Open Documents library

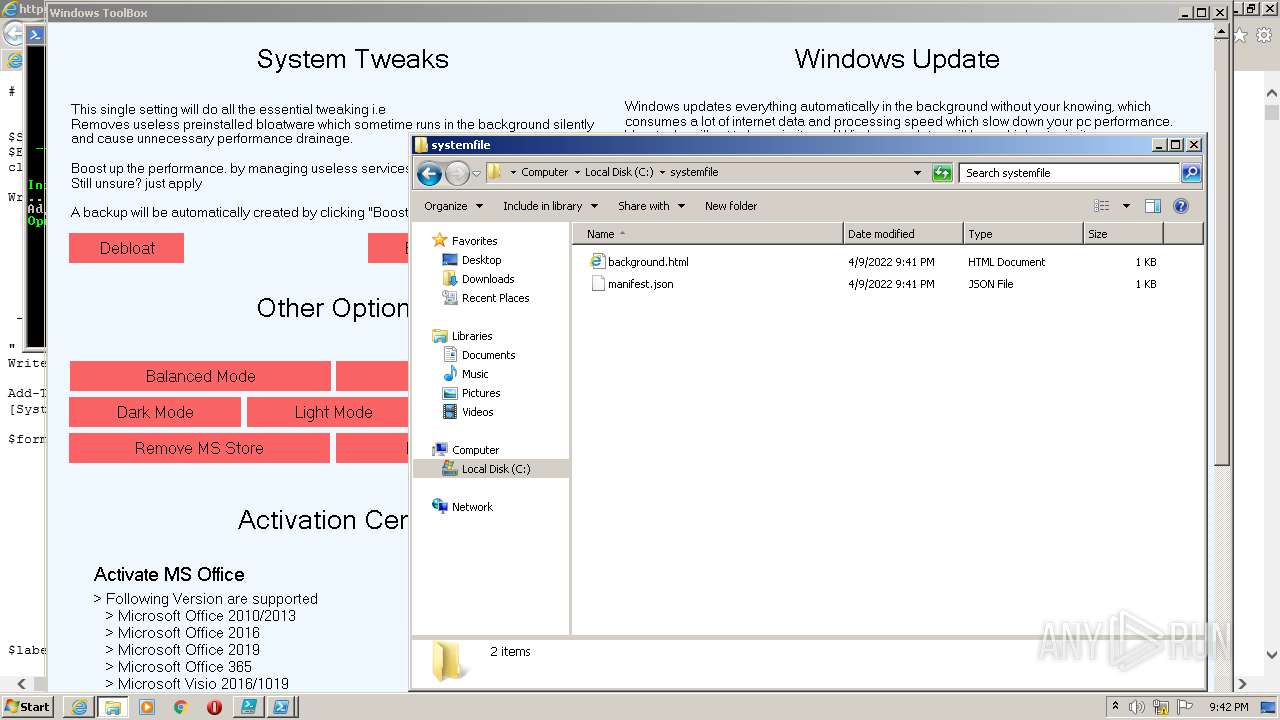pos(489,355)
